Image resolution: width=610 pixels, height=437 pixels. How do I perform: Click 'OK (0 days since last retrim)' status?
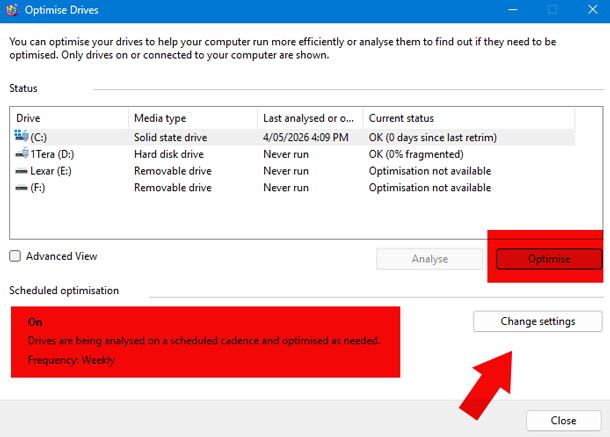tap(433, 137)
